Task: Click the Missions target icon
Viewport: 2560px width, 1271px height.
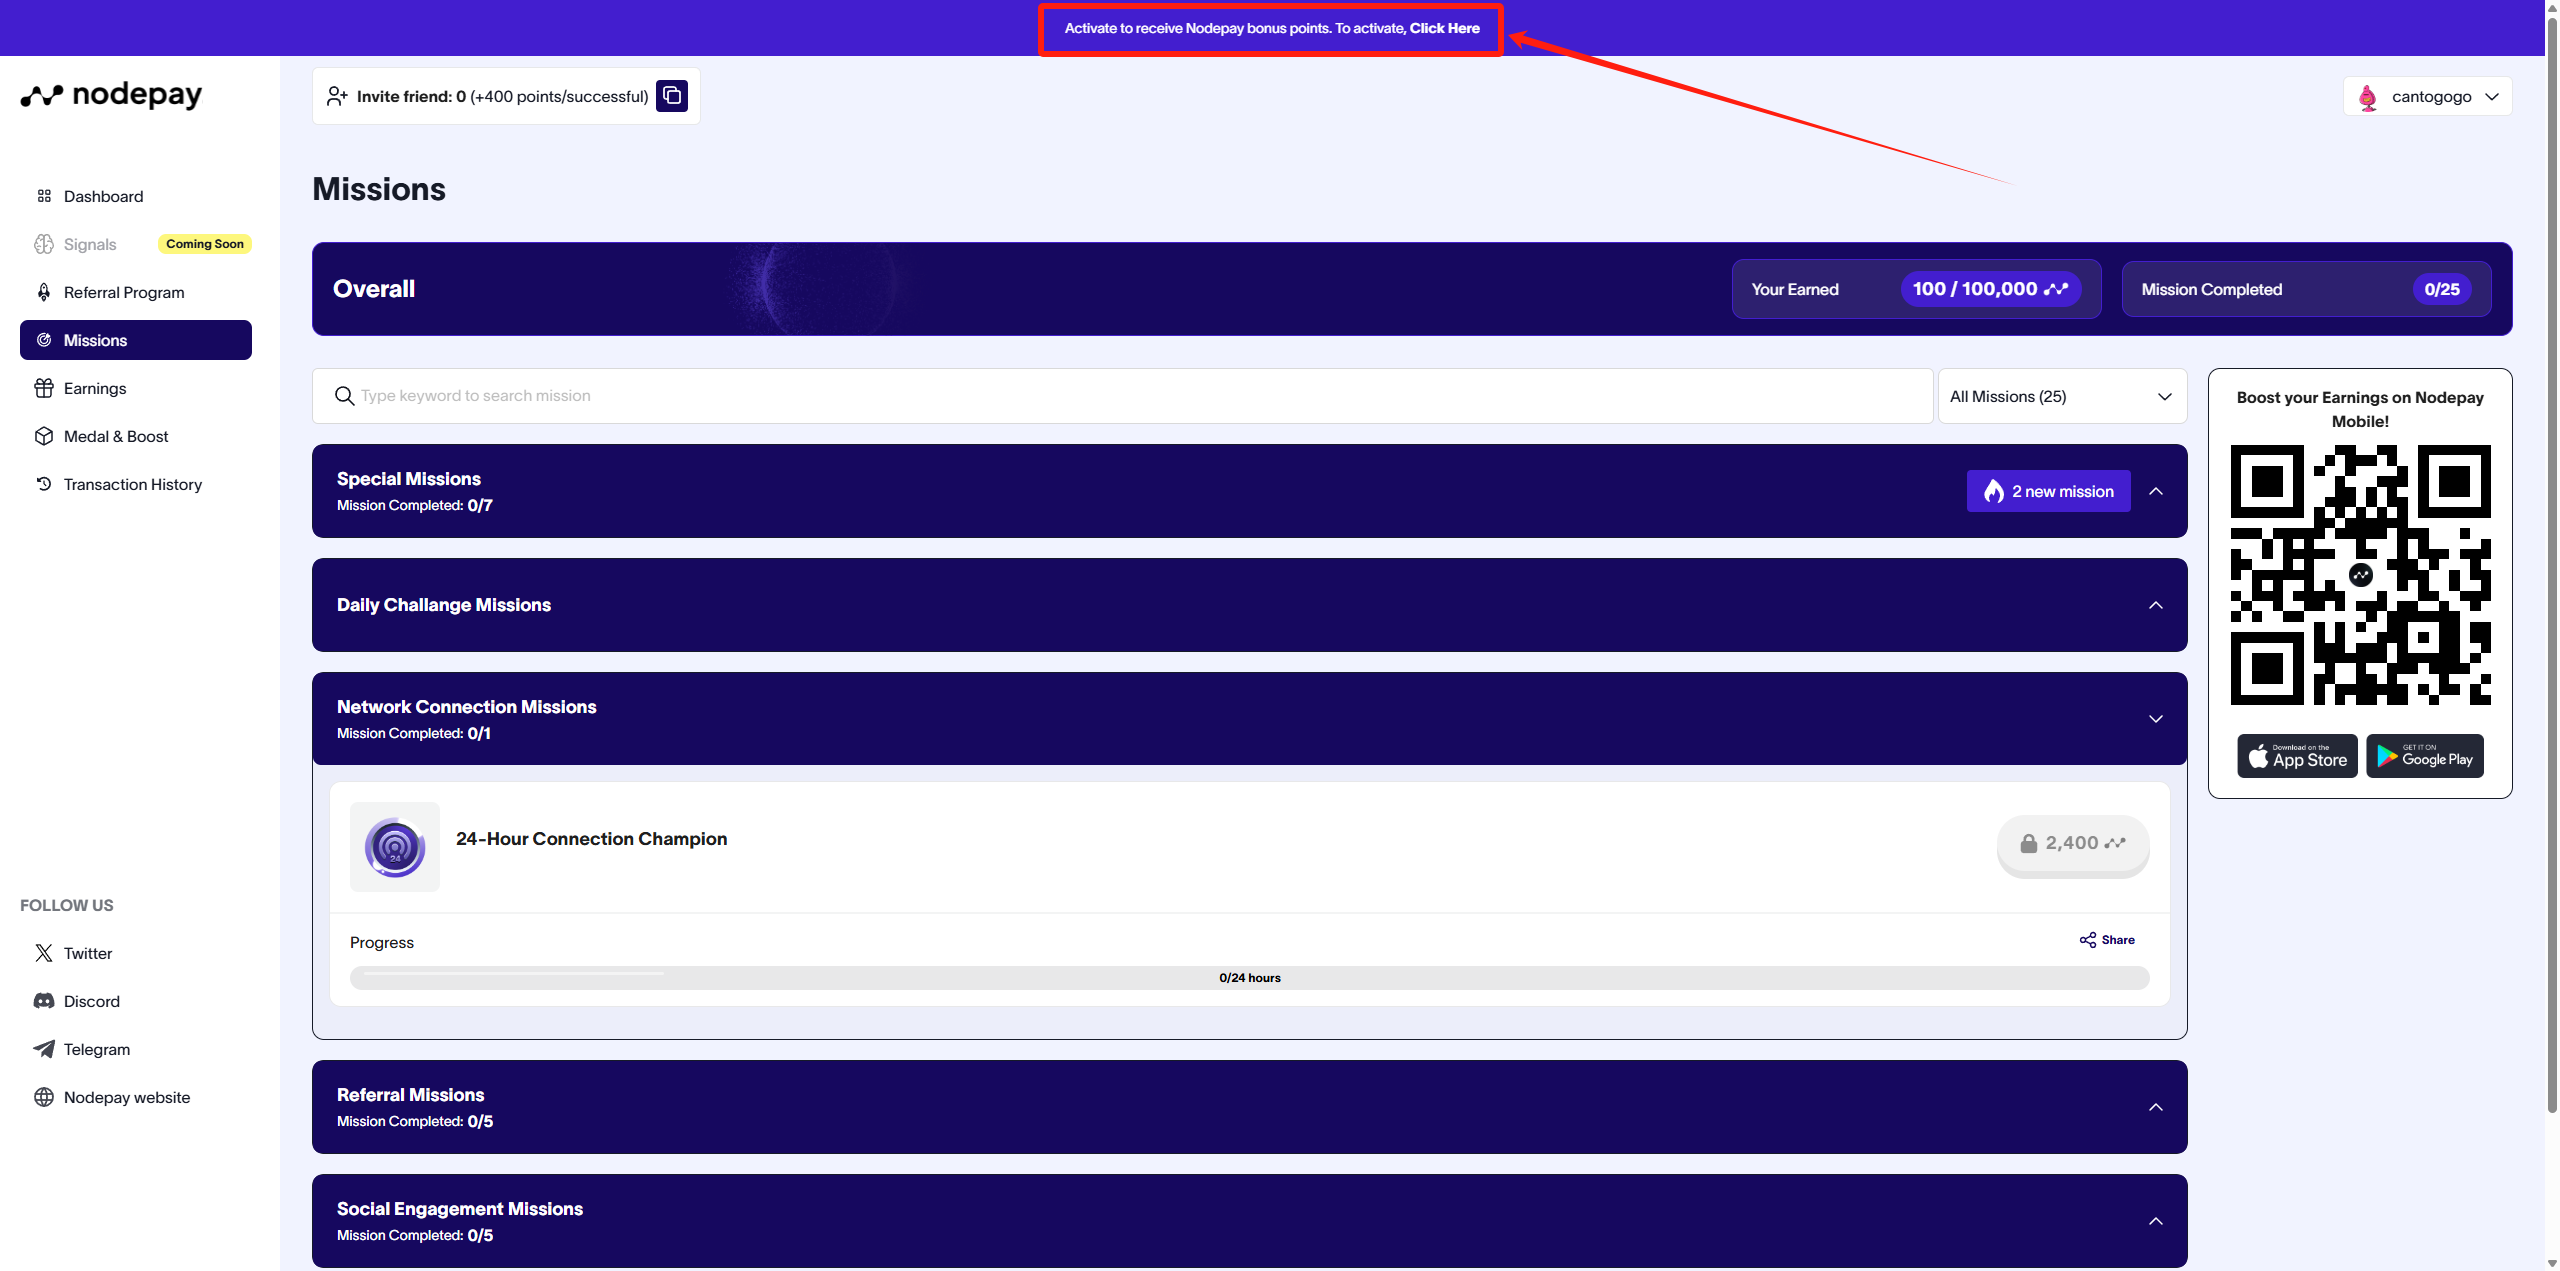Action: (x=44, y=340)
